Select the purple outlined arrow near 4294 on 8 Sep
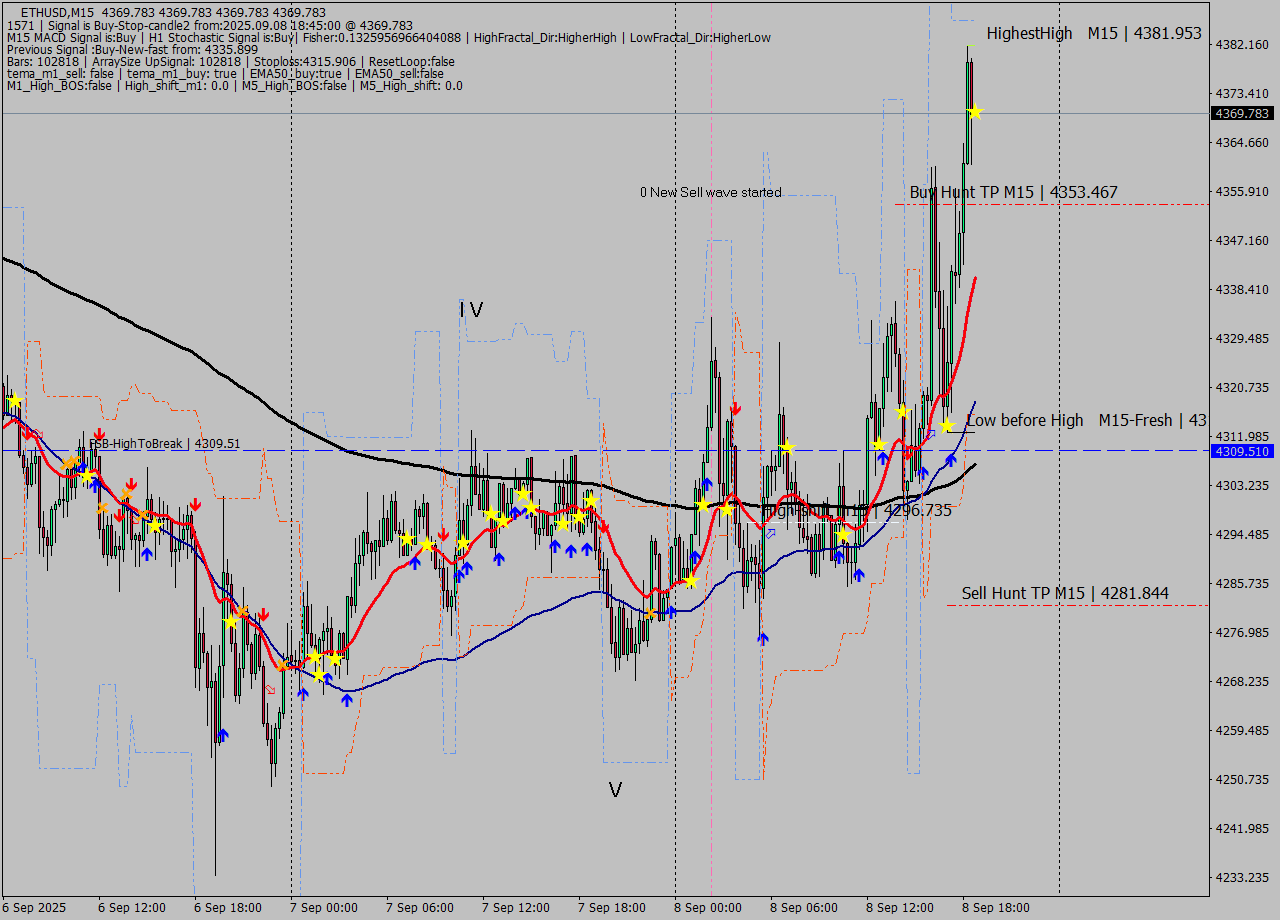1280x920 pixels. [x=770, y=534]
